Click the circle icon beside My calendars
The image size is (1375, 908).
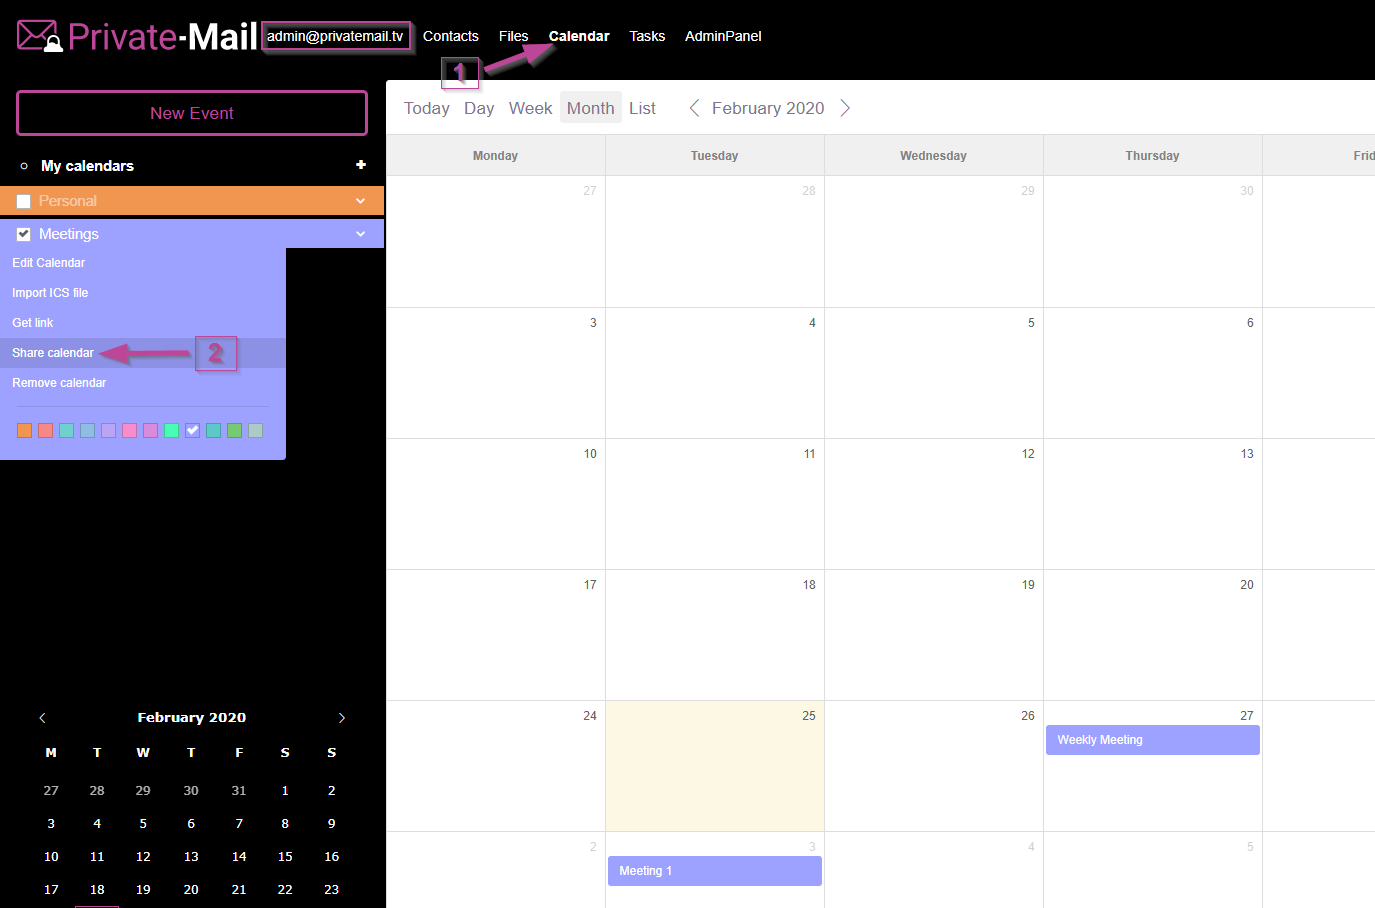click(24, 166)
